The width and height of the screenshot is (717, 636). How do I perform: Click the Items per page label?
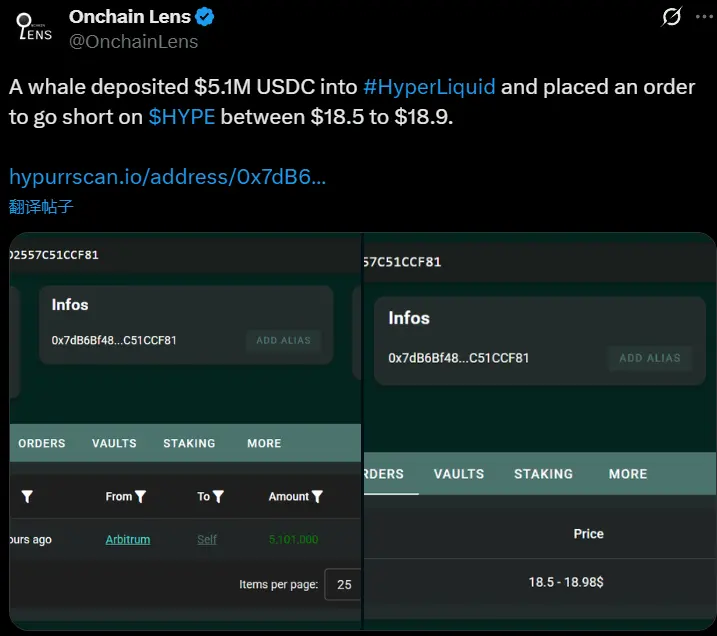(x=278, y=584)
